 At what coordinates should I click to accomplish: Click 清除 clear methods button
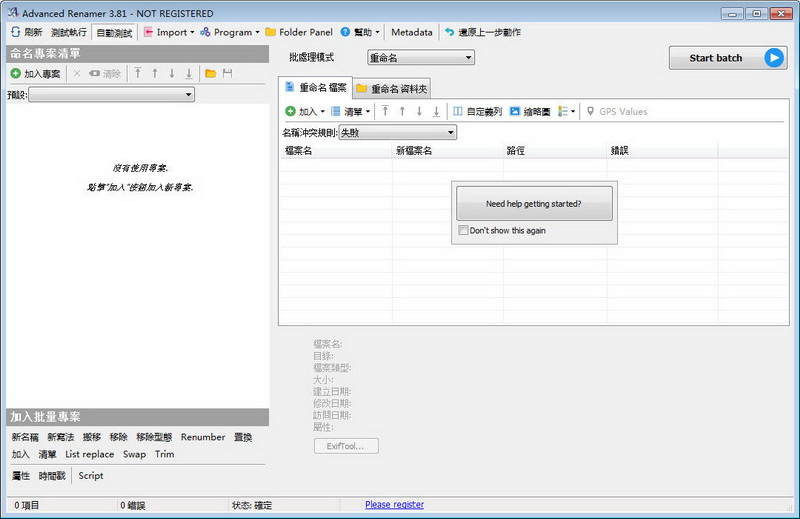[x=105, y=74]
